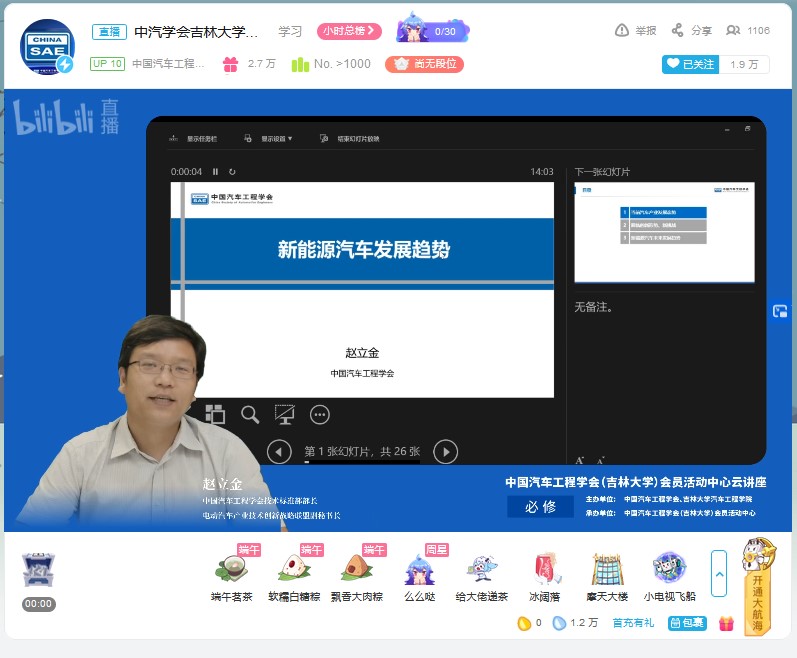Pick the 么么哒 weekly star gift
The image size is (797, 658).
(x=419, y=569)
